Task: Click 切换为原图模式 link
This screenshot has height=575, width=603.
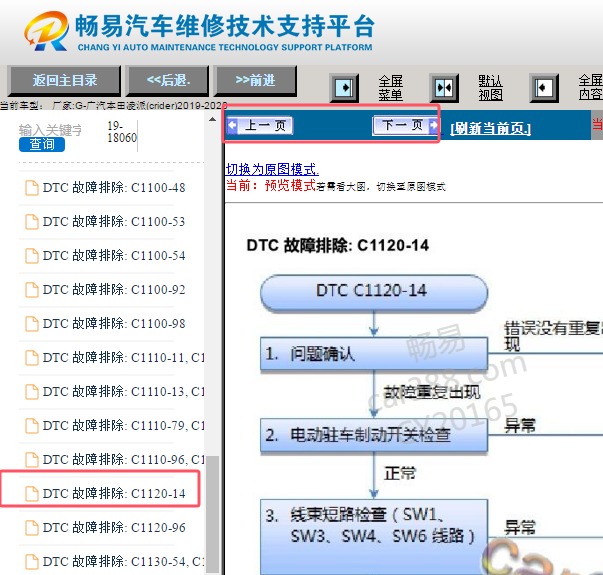Action: click(272, 169)
